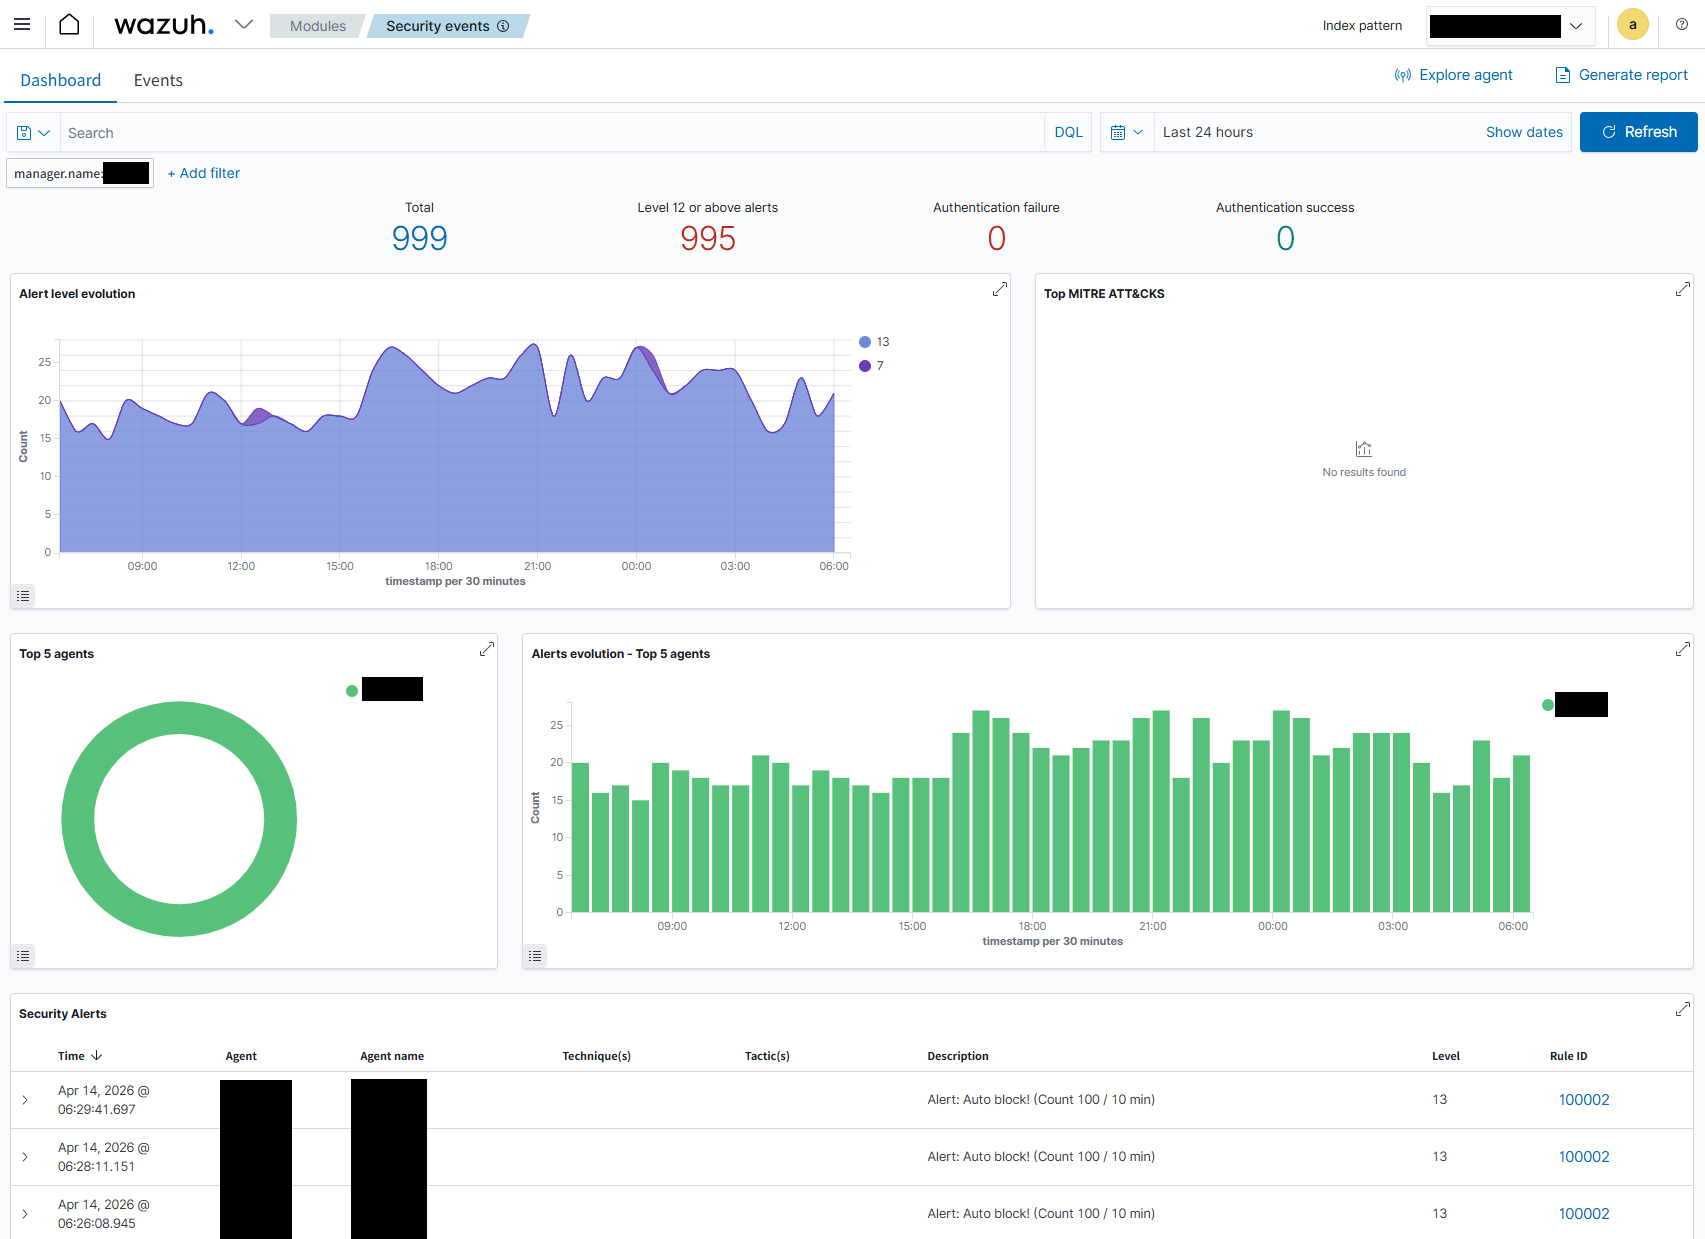This screenshot has height=1239, width=1705.
Task: Click the user avatar 'a'
Action: [1632, 25]
